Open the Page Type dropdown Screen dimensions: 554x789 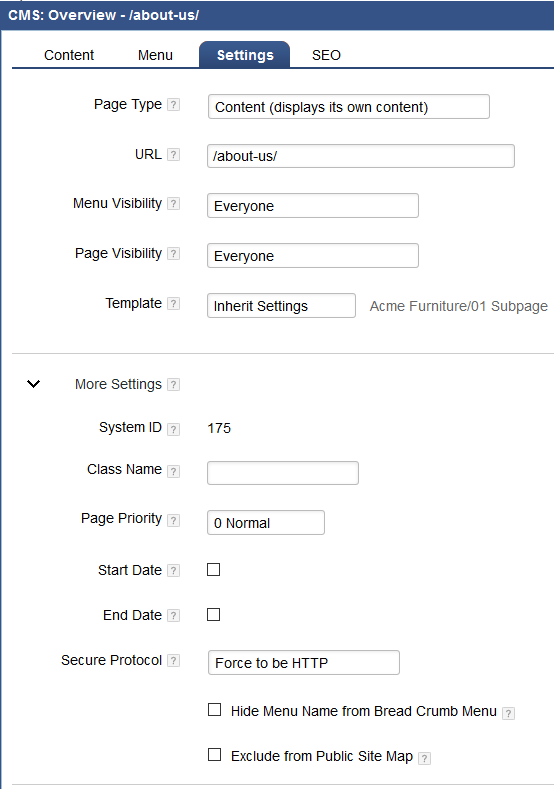pos(349,107)
